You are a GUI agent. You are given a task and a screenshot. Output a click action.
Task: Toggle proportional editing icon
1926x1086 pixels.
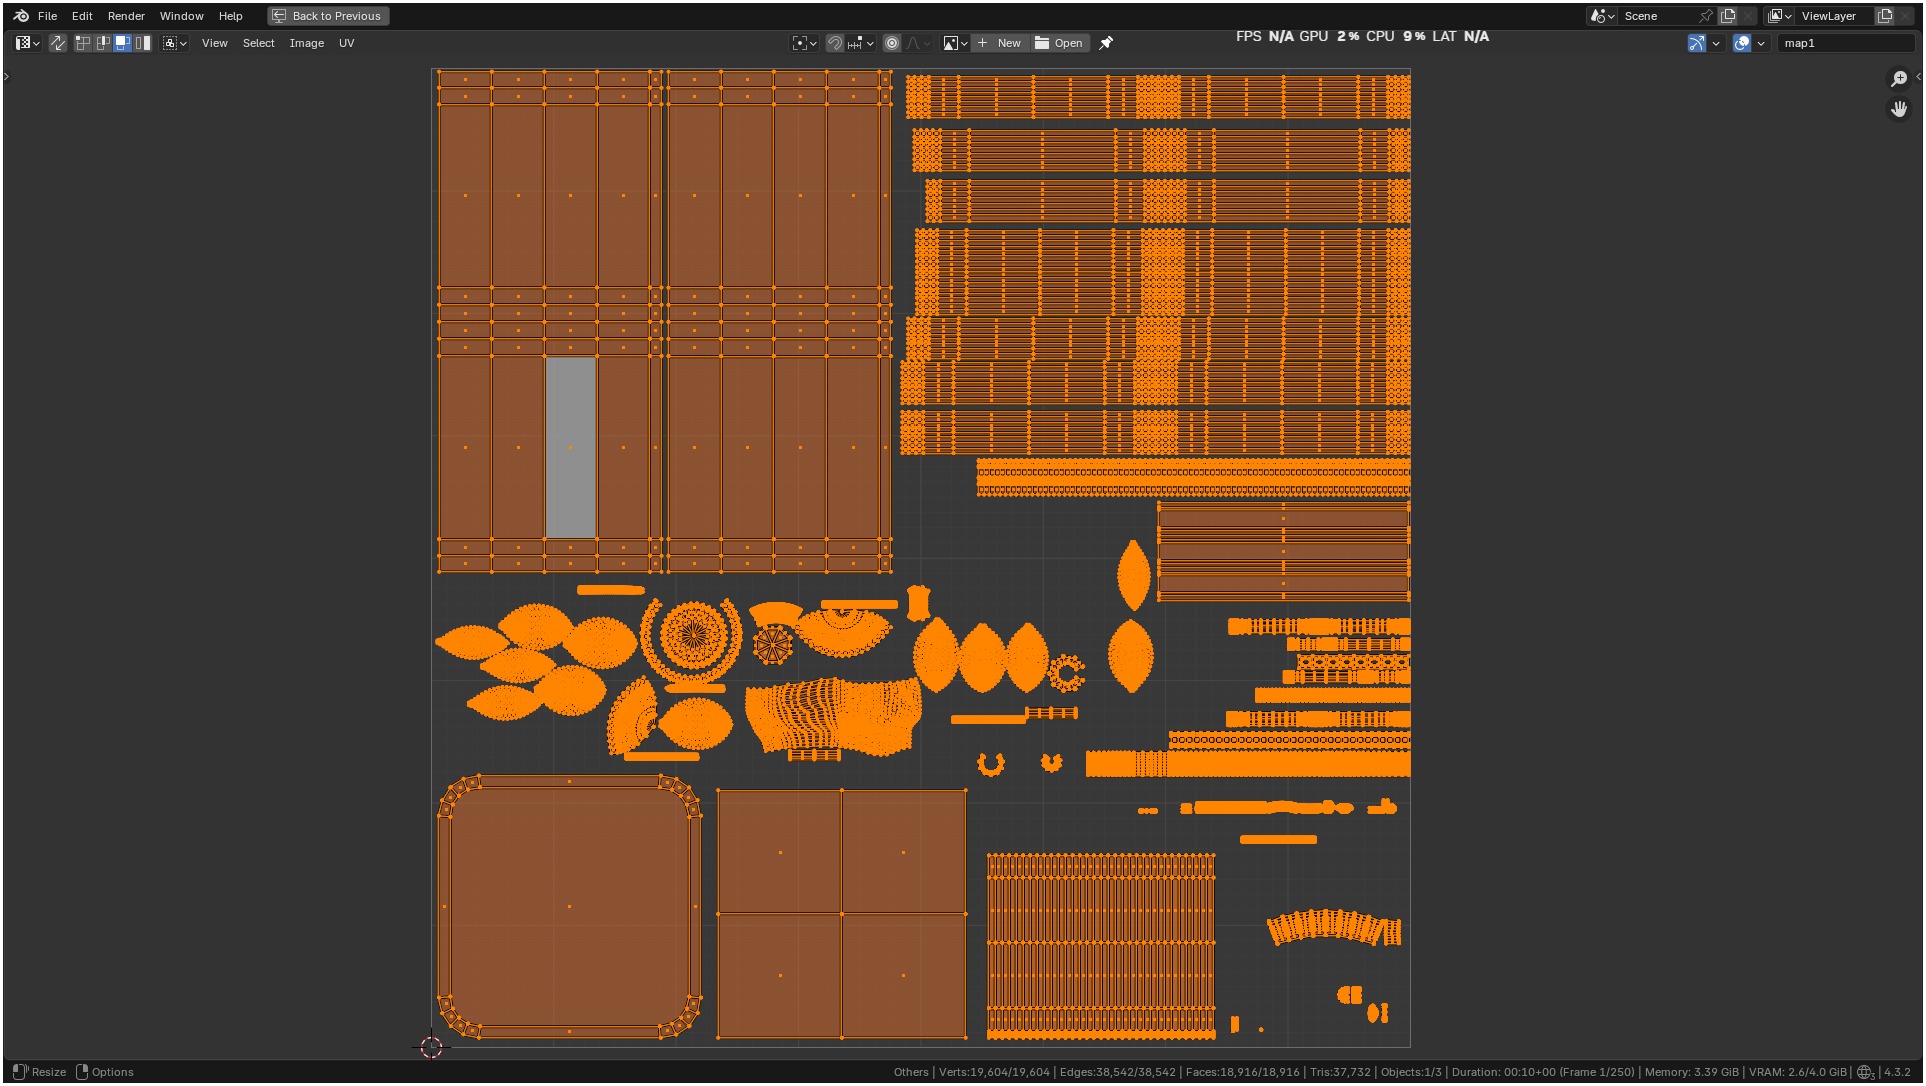click(x=892, y=43)
